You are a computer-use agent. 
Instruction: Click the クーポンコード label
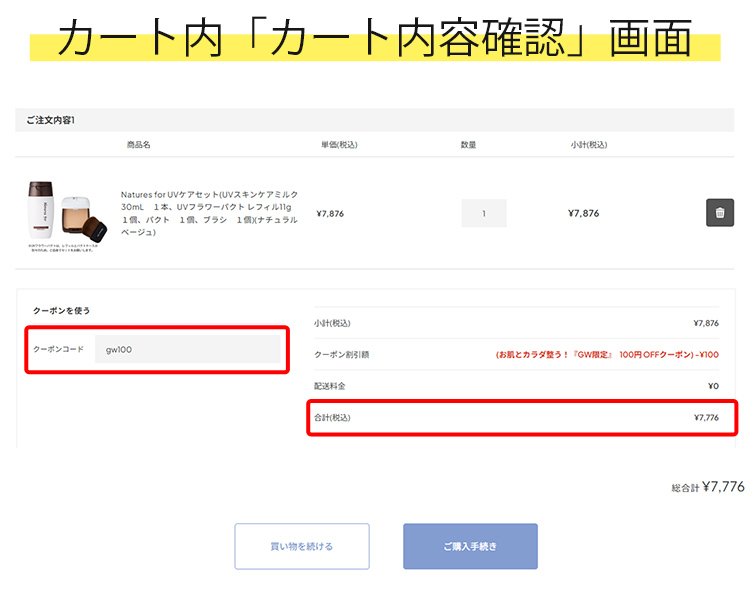tap(58, 349)
